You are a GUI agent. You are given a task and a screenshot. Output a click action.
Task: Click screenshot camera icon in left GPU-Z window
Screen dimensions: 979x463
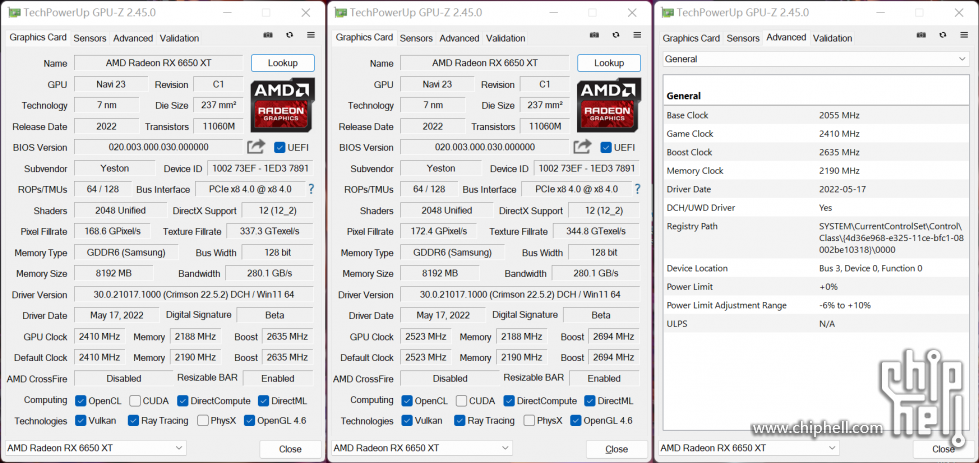[x=268, y=36]
